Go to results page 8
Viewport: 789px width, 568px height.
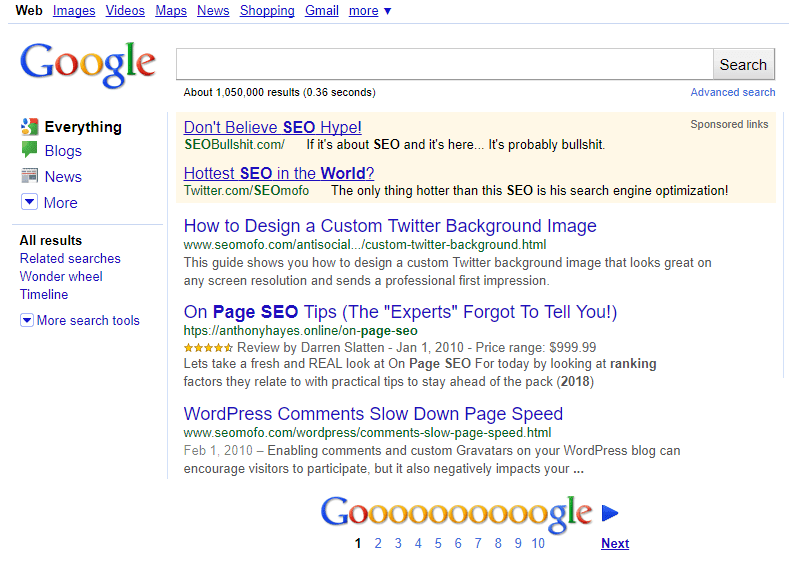[498, 543]
